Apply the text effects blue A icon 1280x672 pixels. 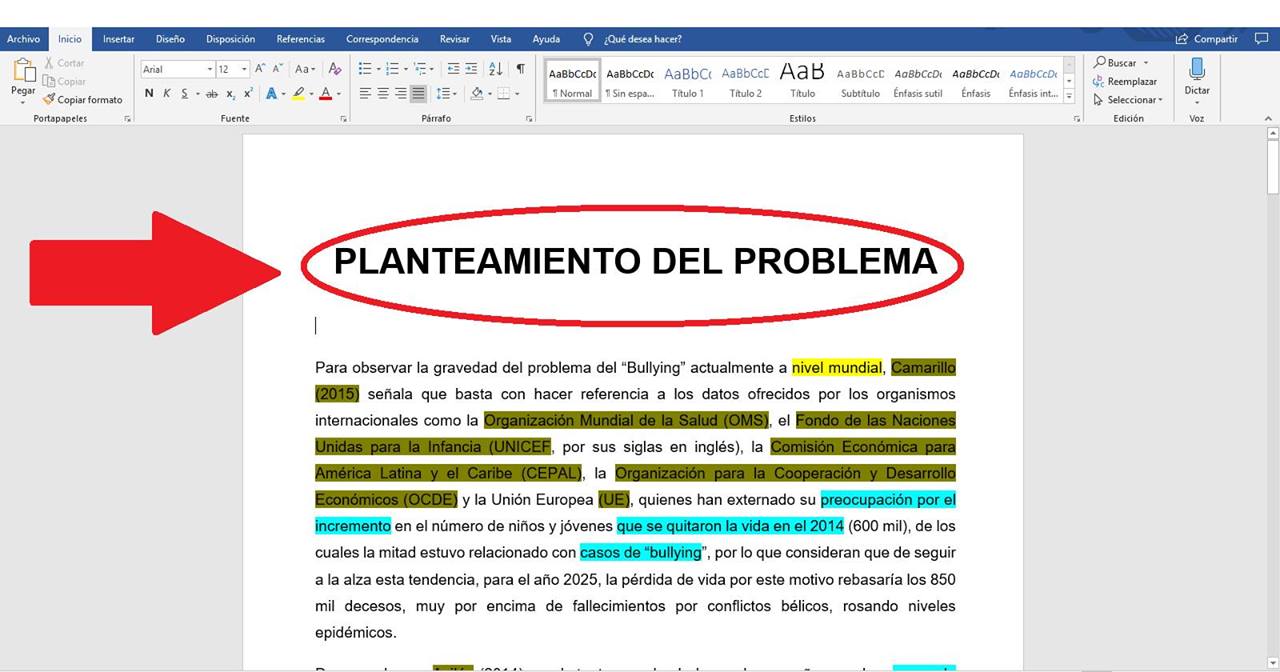pyautogui.click(x=271, y=93)
